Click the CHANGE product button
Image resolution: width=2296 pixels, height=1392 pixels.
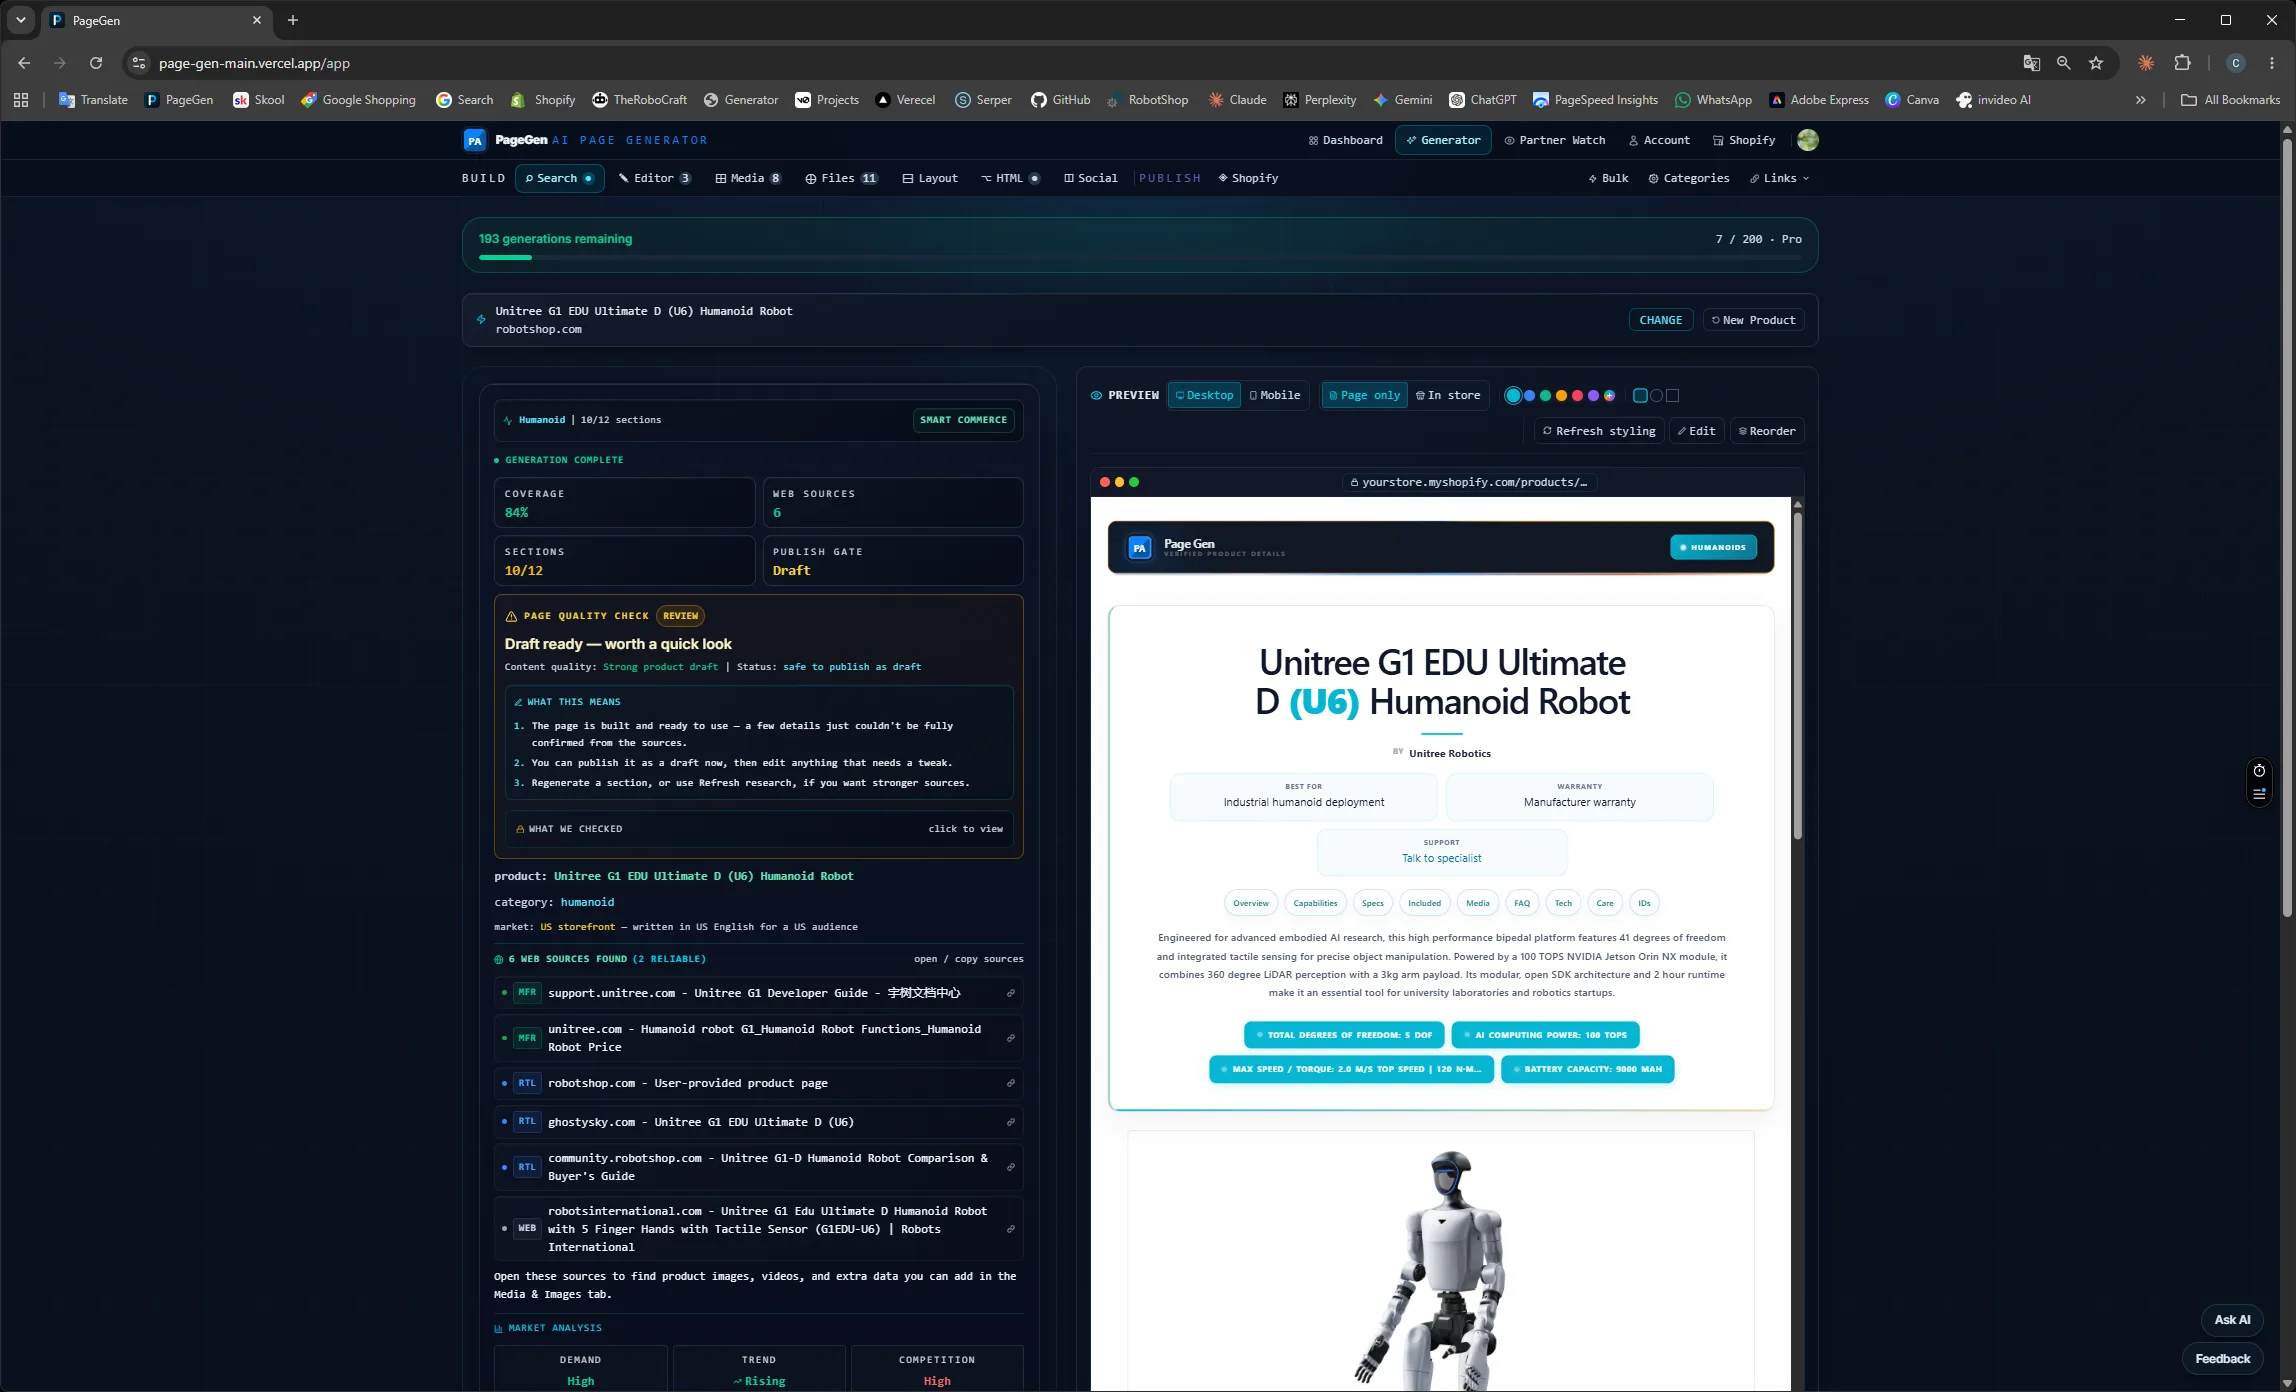[1661, 320]
